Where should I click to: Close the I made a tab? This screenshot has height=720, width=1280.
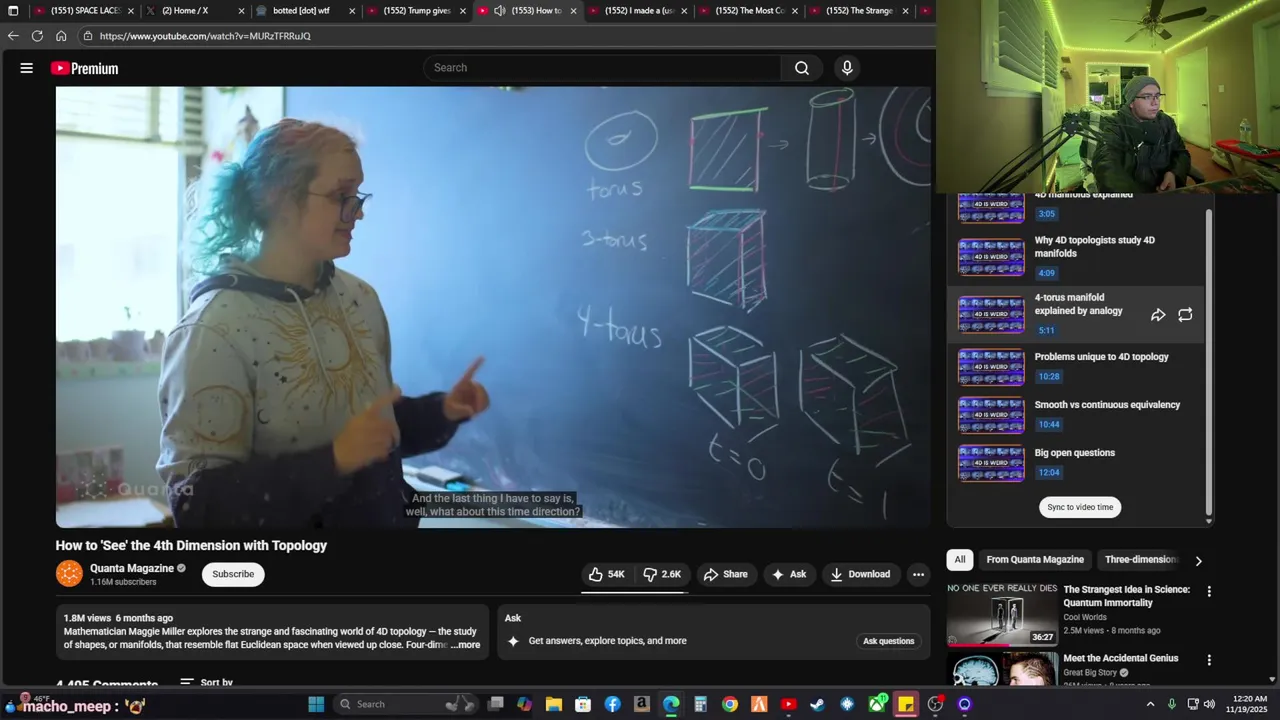pyautogui.click(x=684, y=11)
